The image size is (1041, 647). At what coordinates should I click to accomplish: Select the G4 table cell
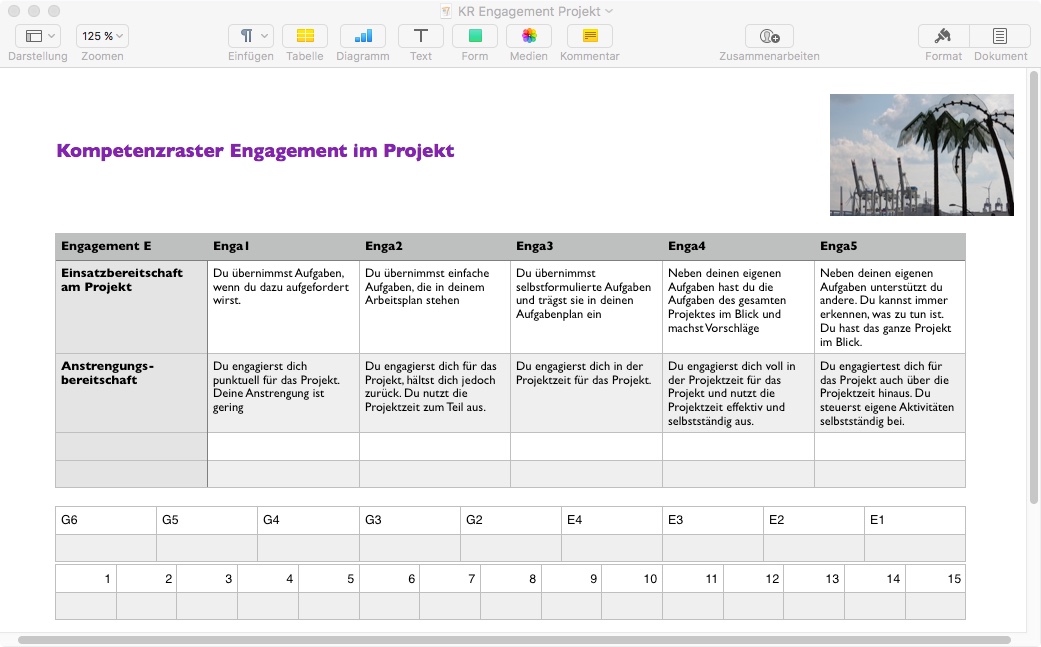click(x=307, y=520)
